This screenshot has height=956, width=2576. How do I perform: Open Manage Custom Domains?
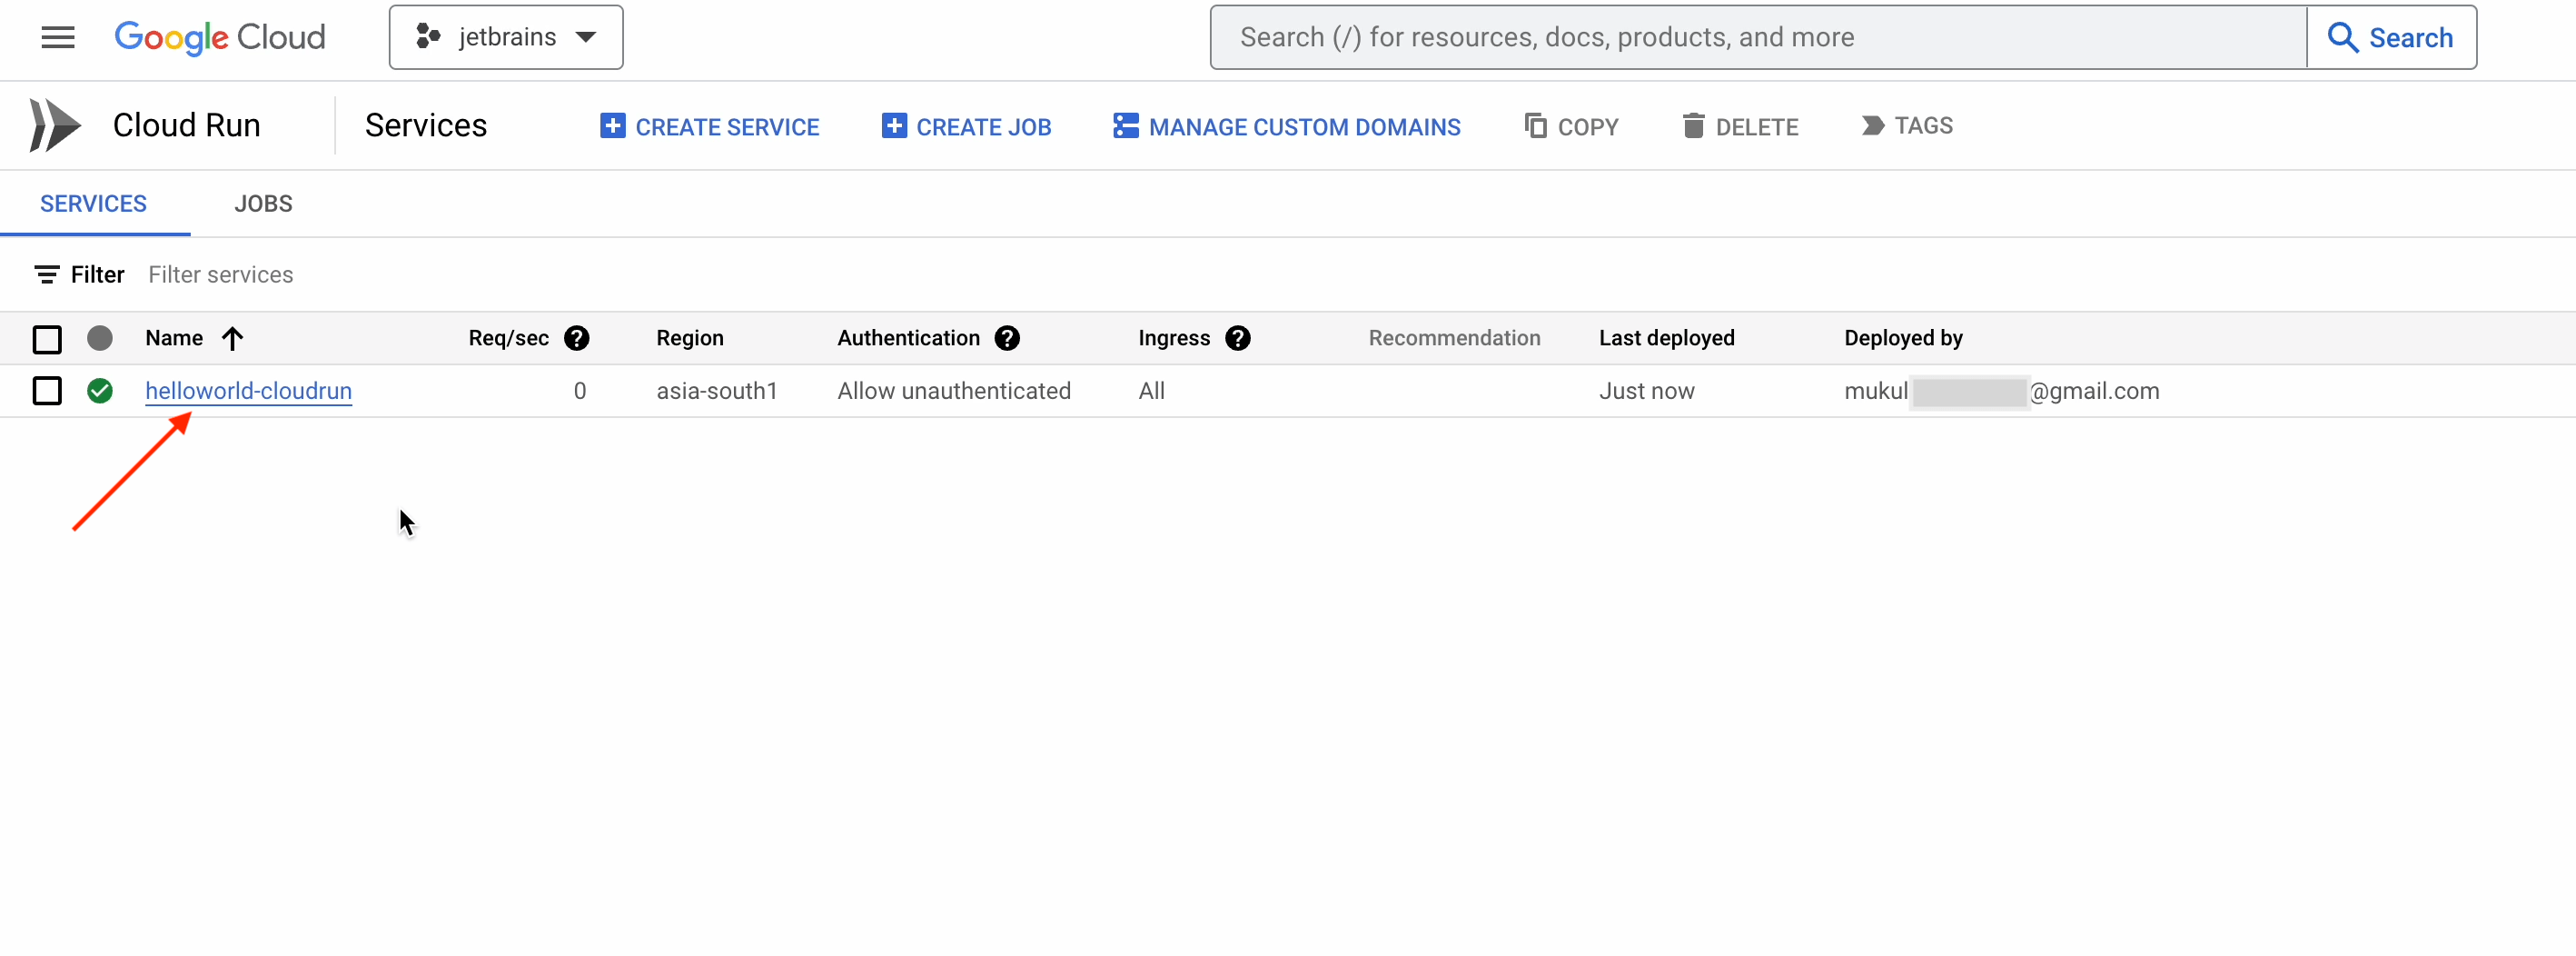pos(1287,127)
